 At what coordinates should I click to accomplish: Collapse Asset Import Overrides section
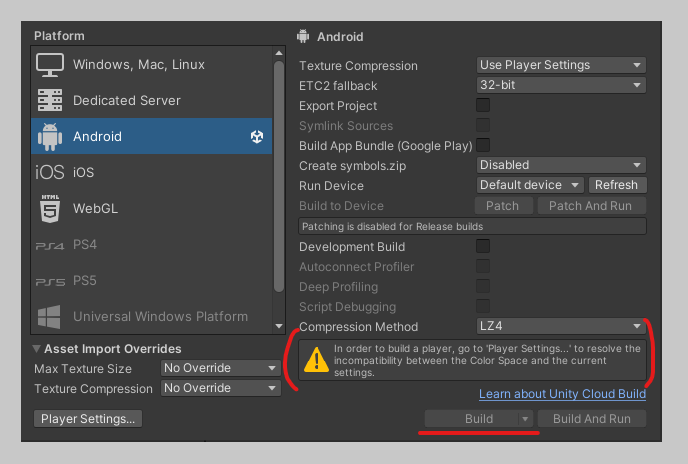(36, 349)
